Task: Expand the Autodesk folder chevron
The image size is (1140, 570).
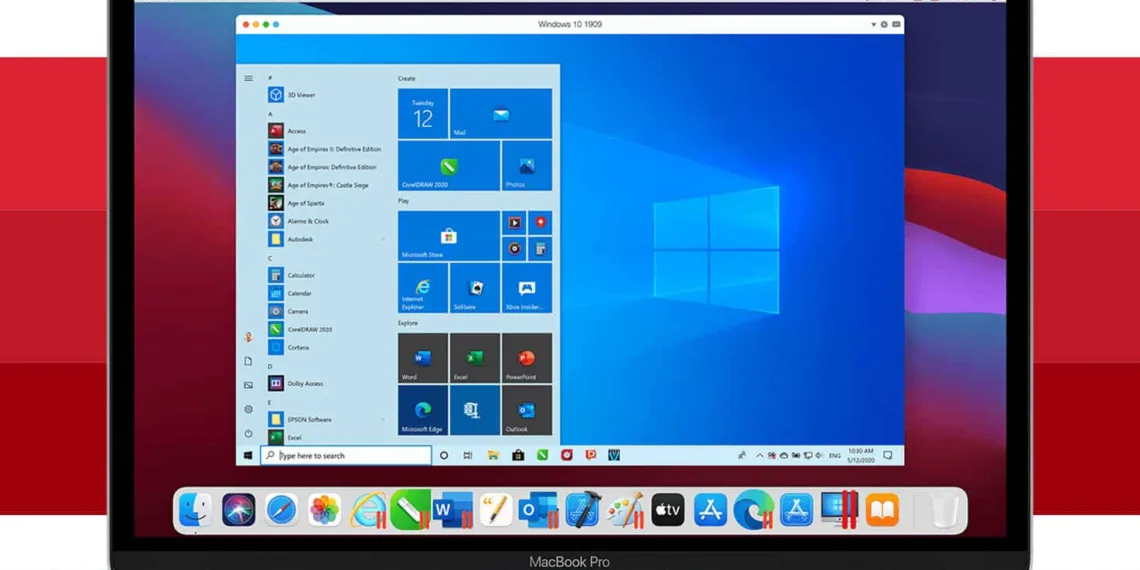Action: coord(383,239)
